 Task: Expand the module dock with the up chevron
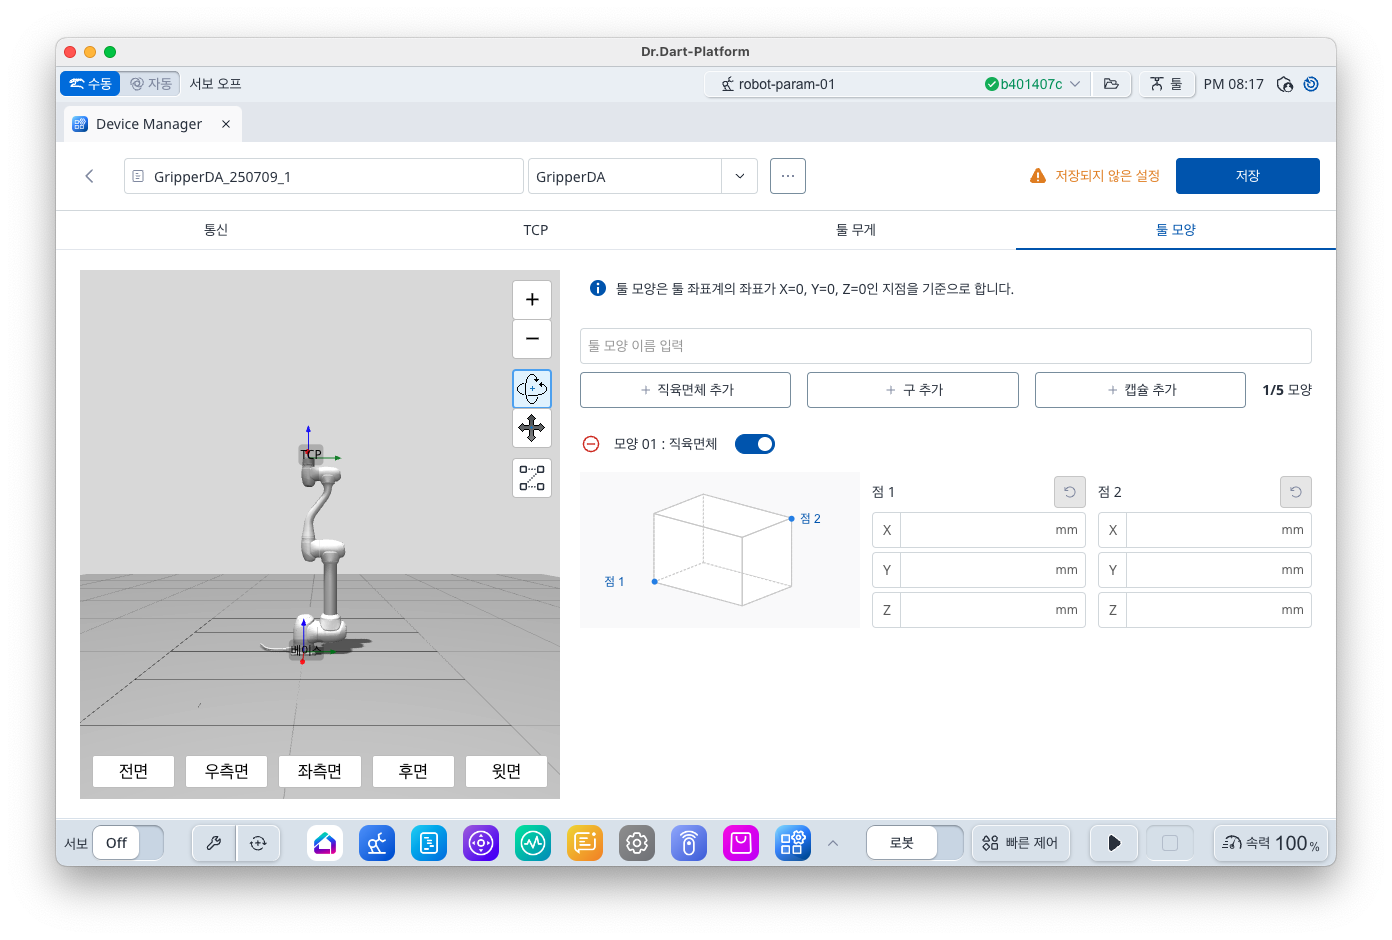click(833, 843)
